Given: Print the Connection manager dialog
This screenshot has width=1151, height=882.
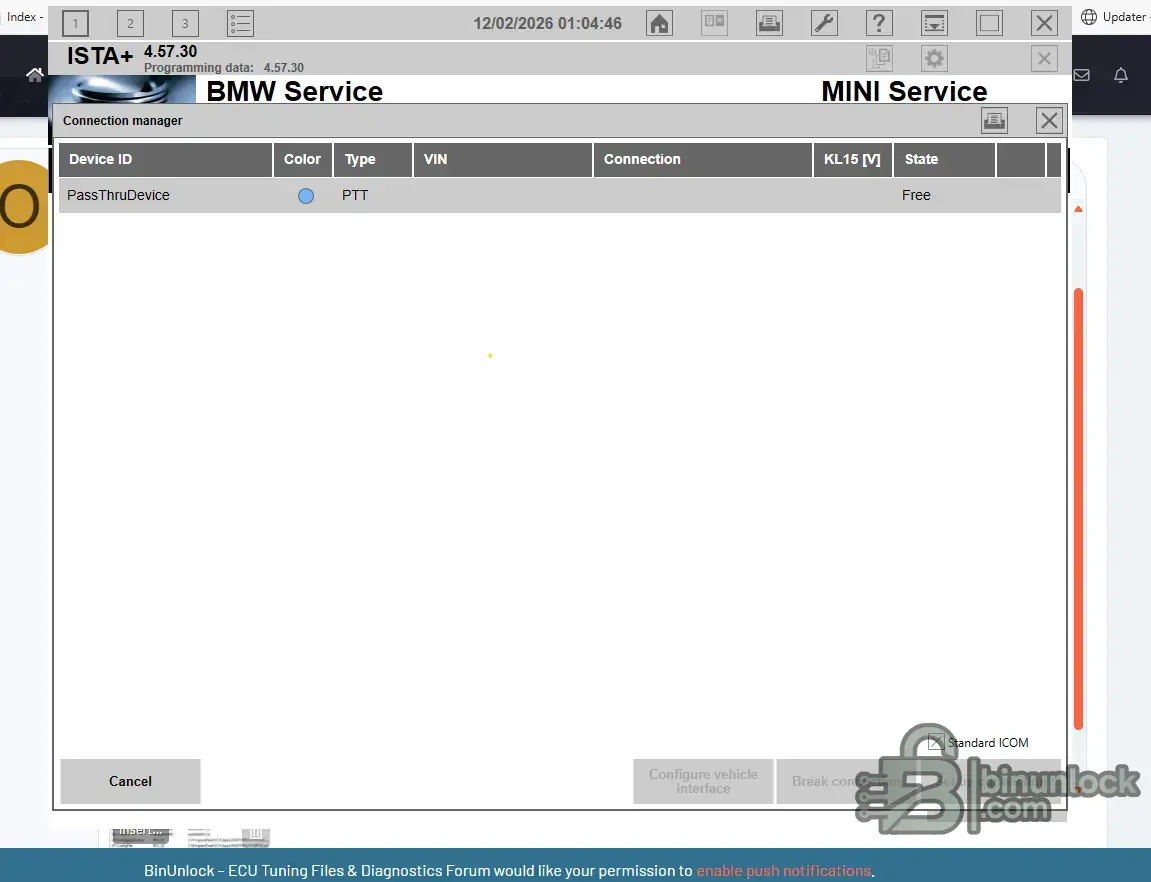Looking at the screenshot, I should 994,121.
